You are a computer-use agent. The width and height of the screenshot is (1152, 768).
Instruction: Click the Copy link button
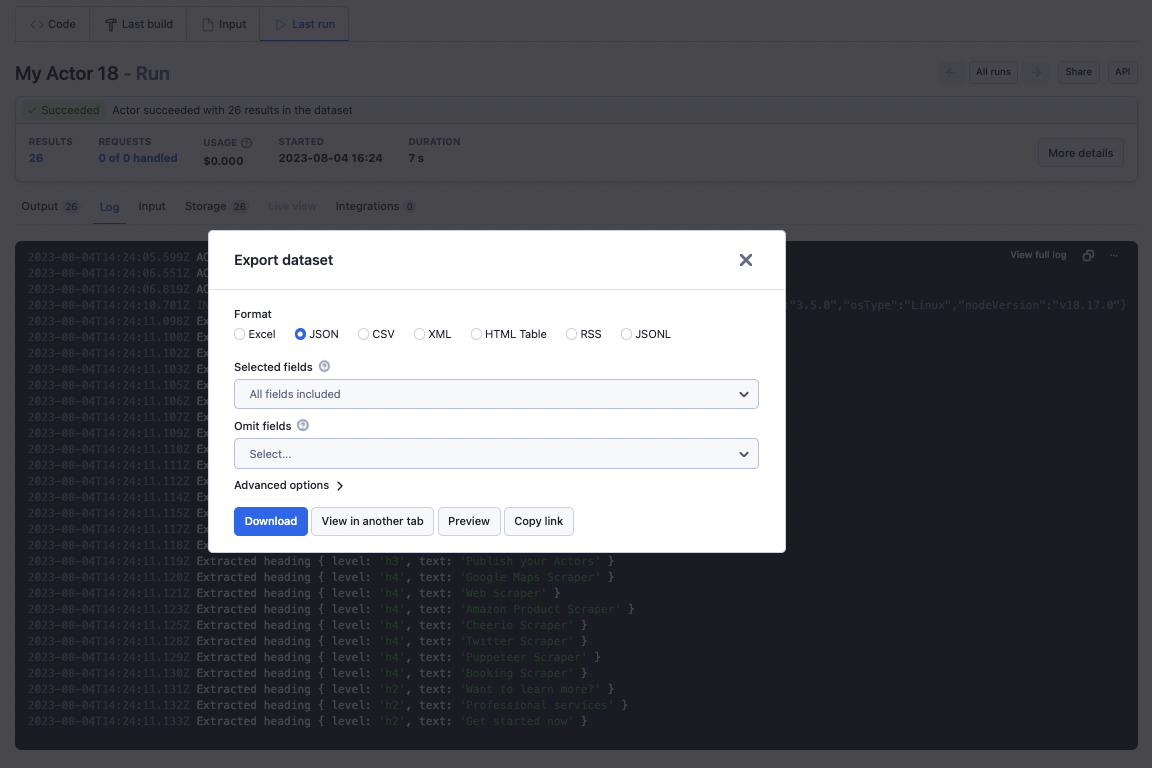[539, 521]
